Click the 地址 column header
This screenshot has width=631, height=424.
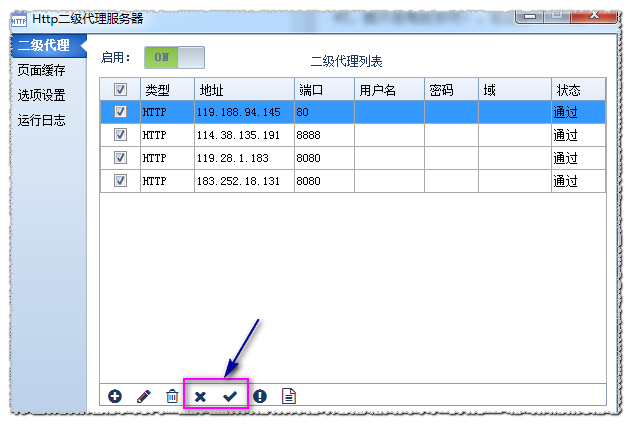point(244,90)
